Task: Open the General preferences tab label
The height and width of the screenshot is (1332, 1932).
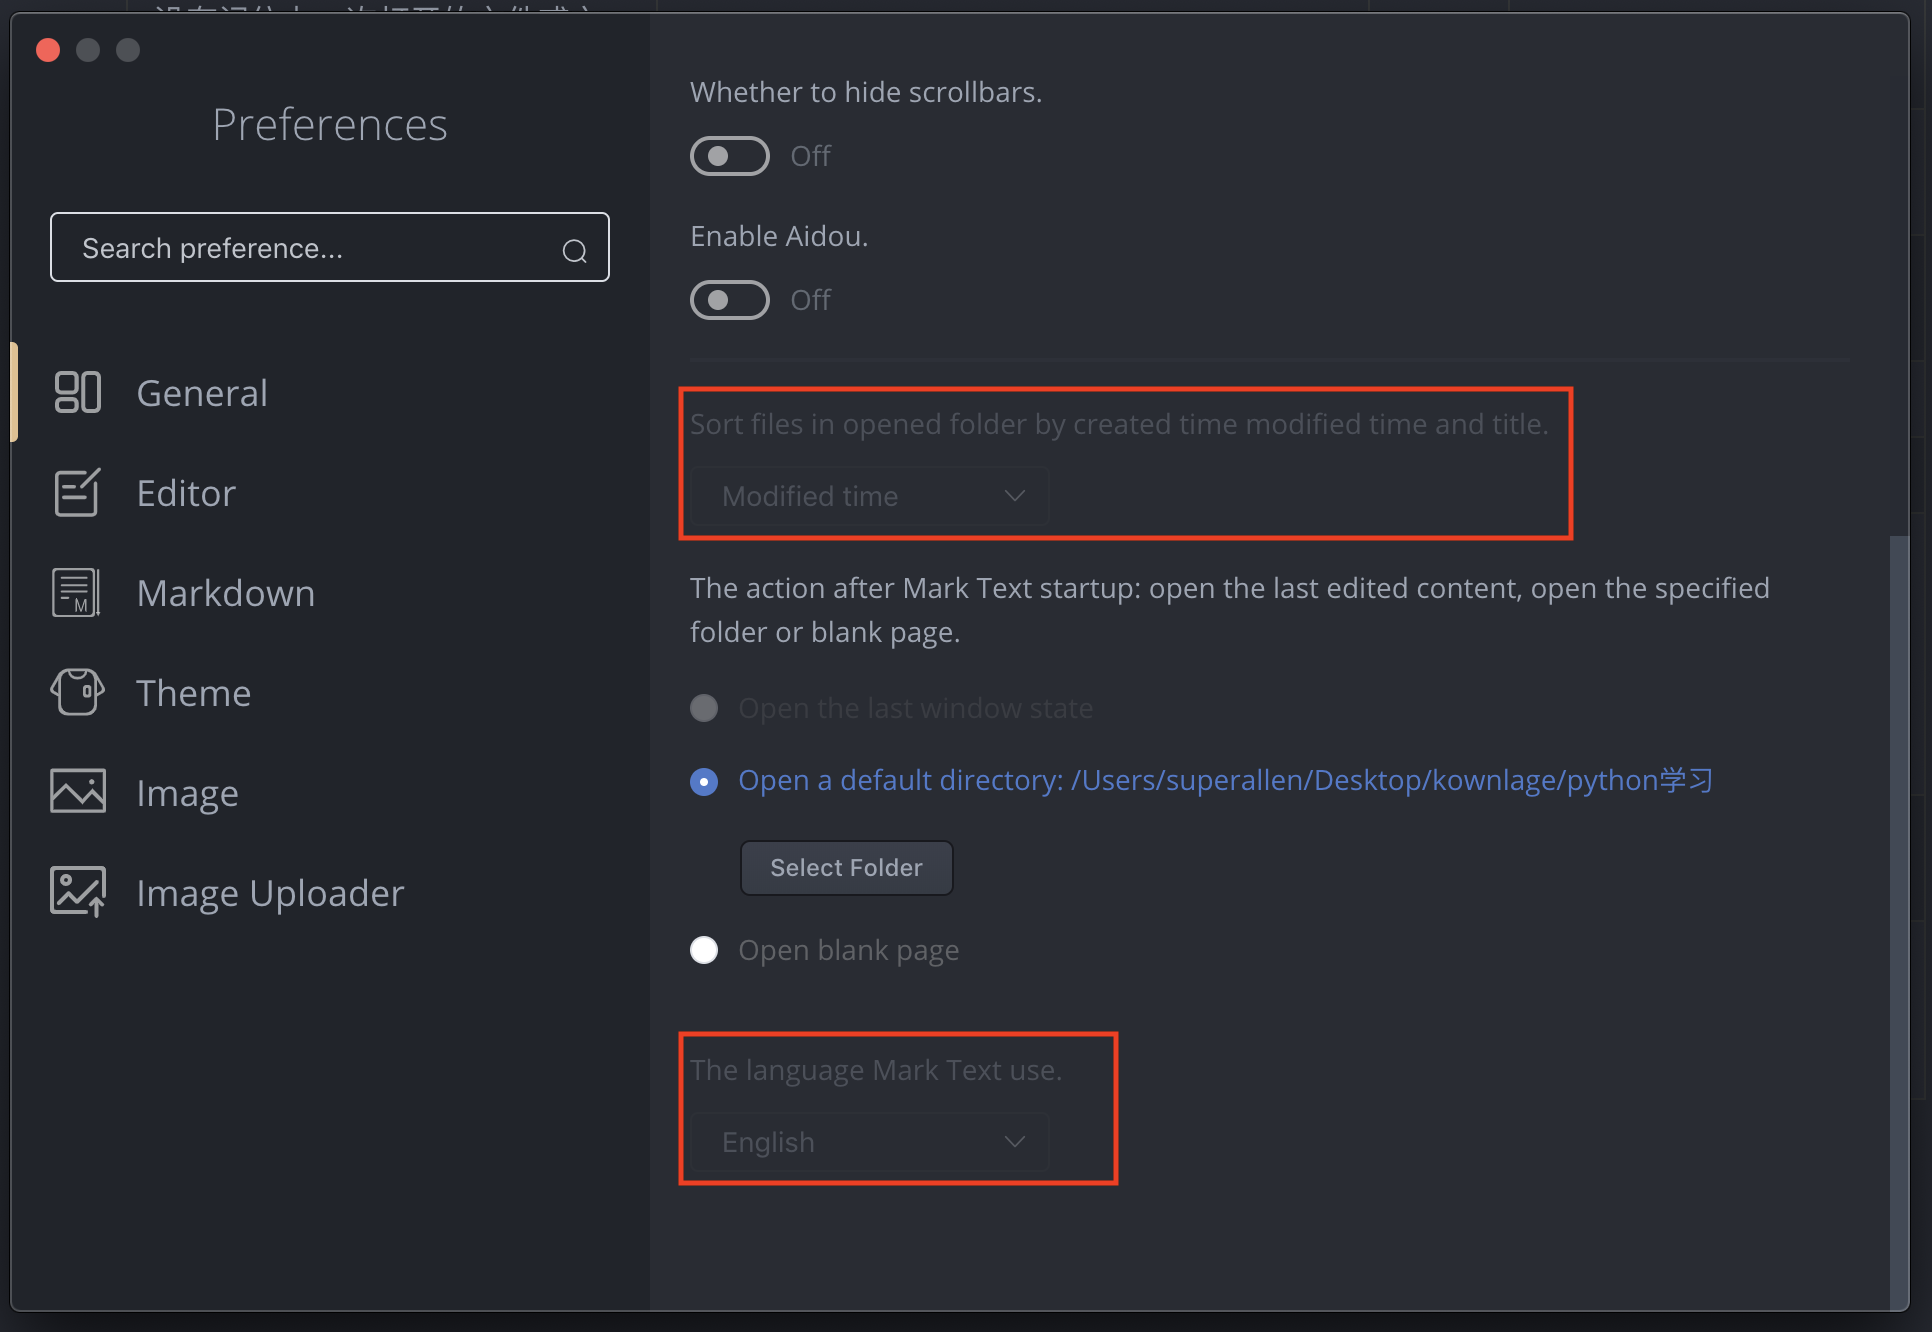Action: (202, 393)
